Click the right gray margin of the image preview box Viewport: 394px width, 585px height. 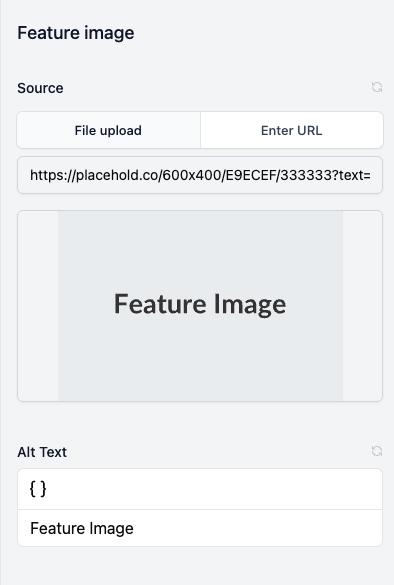point(362,306)
